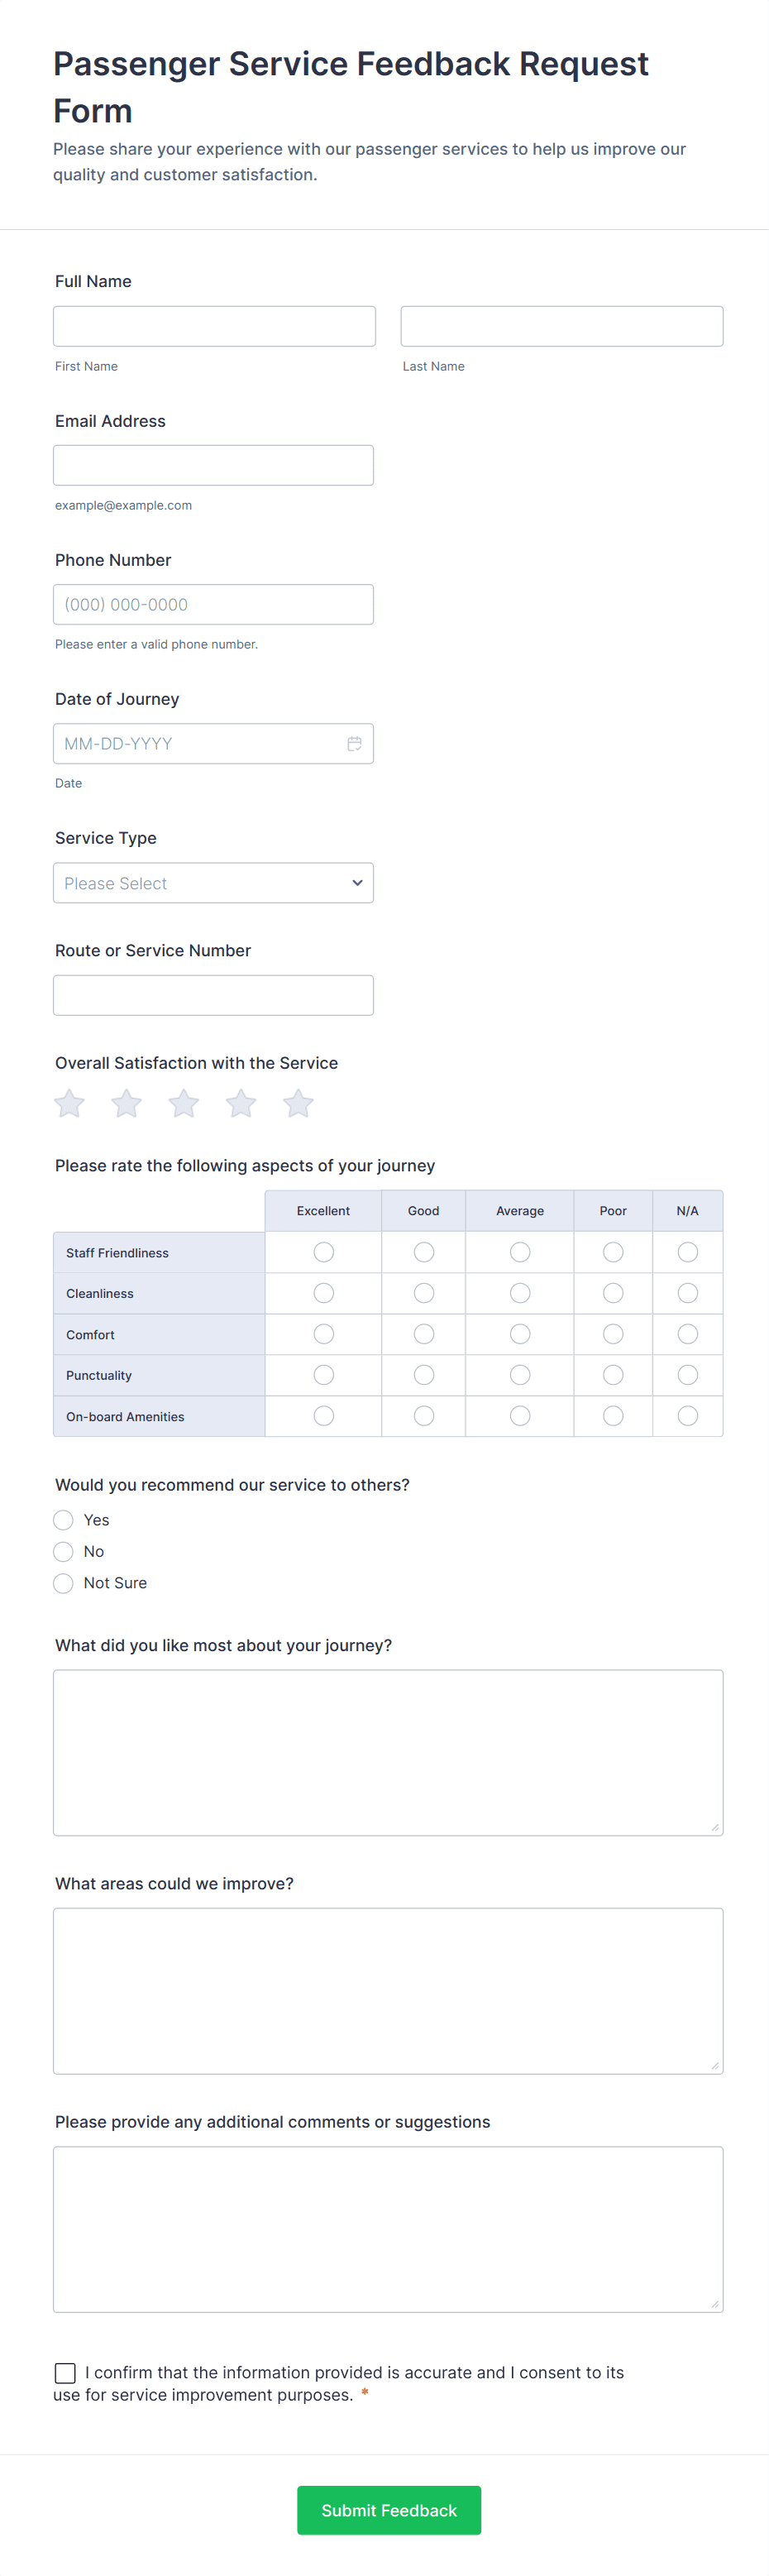Choose the third star rating

pos(183,1103)
